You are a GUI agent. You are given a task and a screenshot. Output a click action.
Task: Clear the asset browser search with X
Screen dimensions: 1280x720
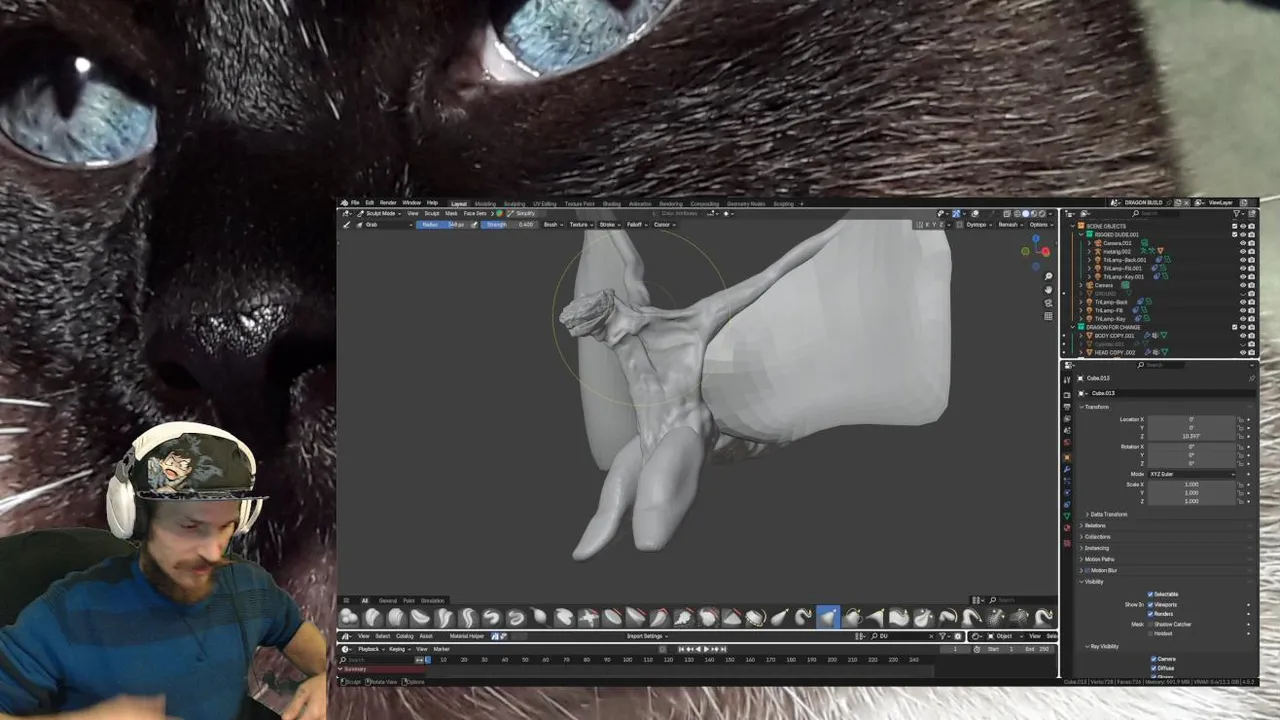(x=930, y=636)
